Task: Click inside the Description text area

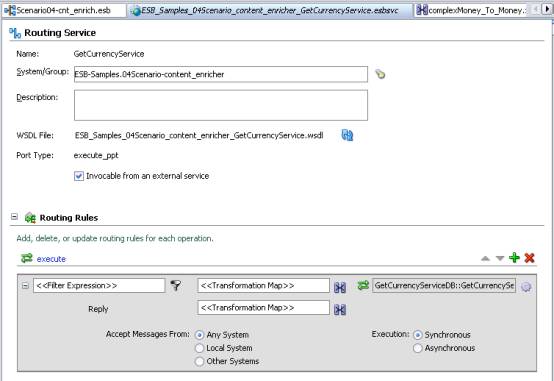Action: pyautogui.click(x=221, y=105)
